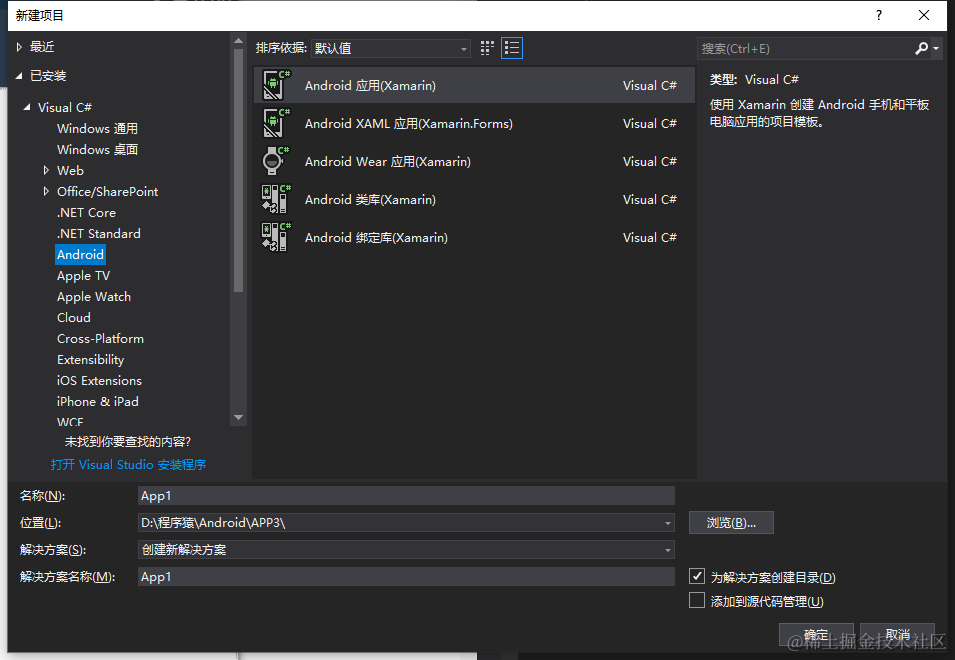Select Windows 桌面 category
The width and height of the screenshot is (955, 660).
pos(97,149)
